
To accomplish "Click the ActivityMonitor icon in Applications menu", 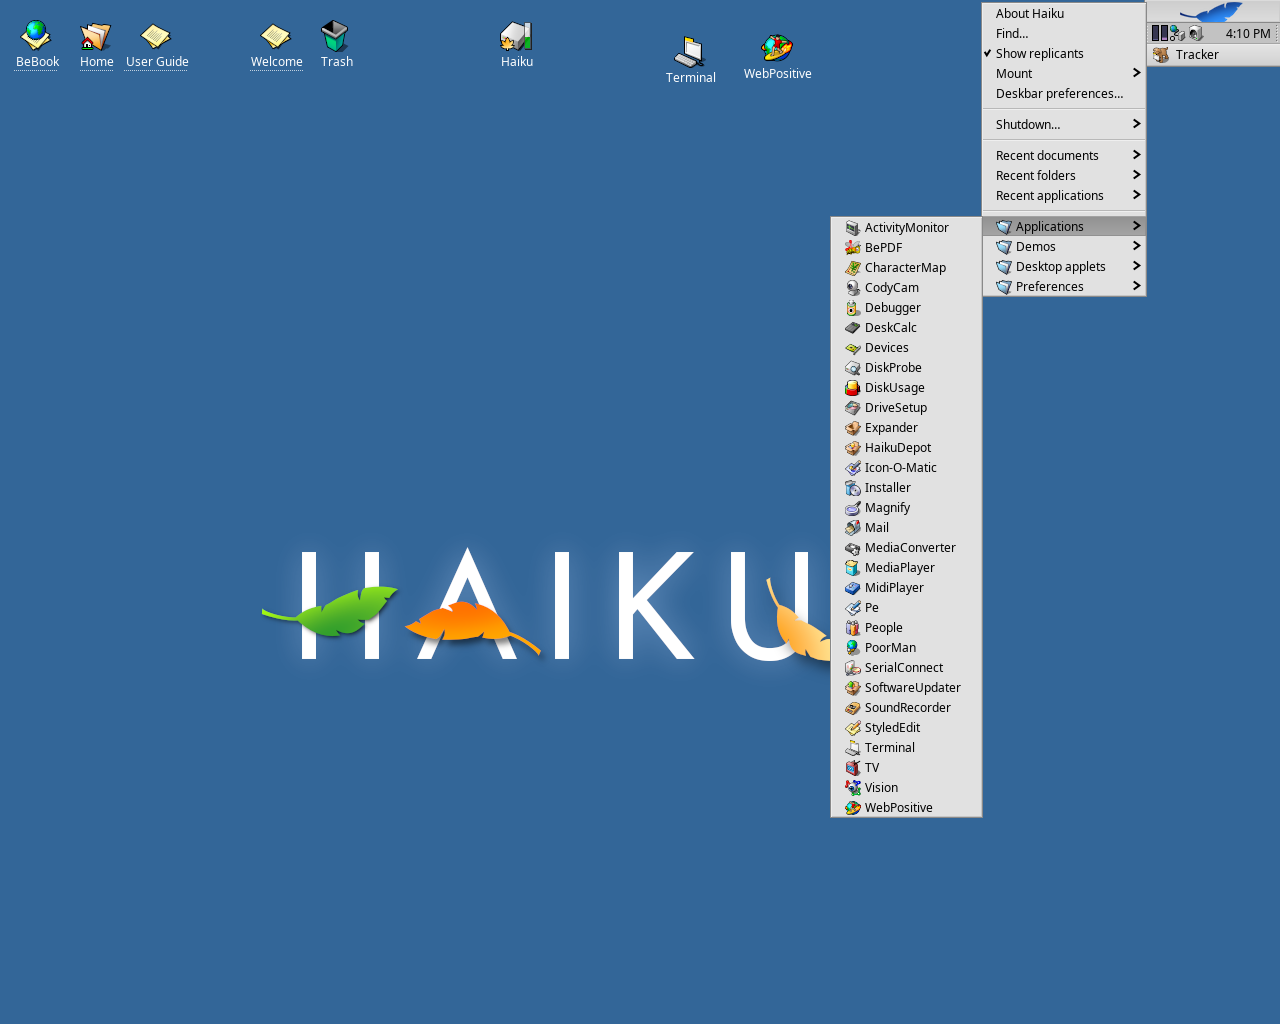I will pos(853,228).
